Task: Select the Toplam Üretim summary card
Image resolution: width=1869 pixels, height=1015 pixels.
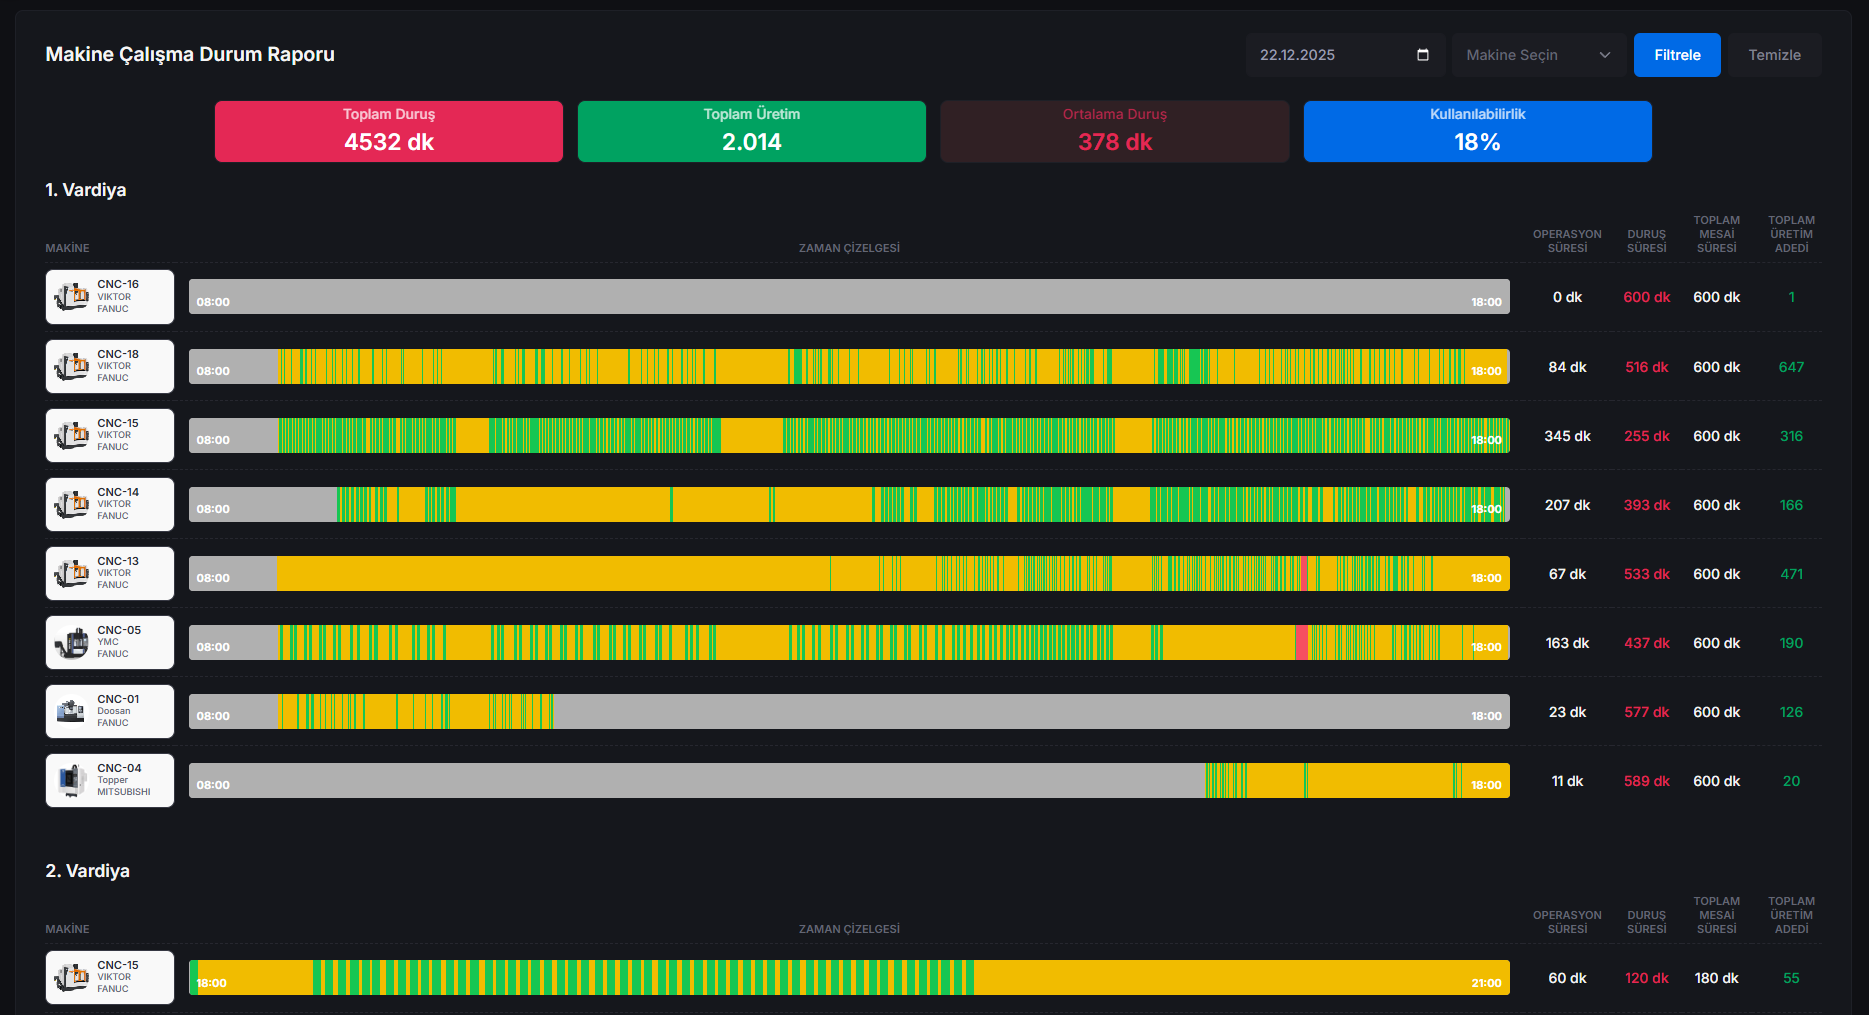Action: (x=751, y=131)
